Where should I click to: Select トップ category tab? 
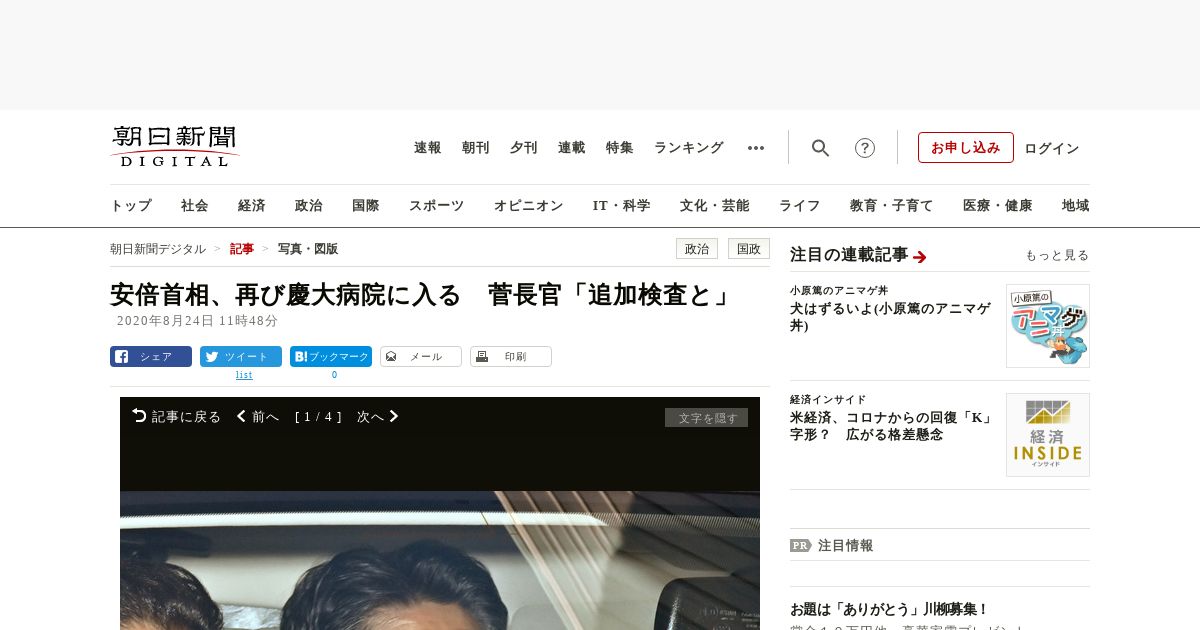pyautogui.click(x=131, y=206)
